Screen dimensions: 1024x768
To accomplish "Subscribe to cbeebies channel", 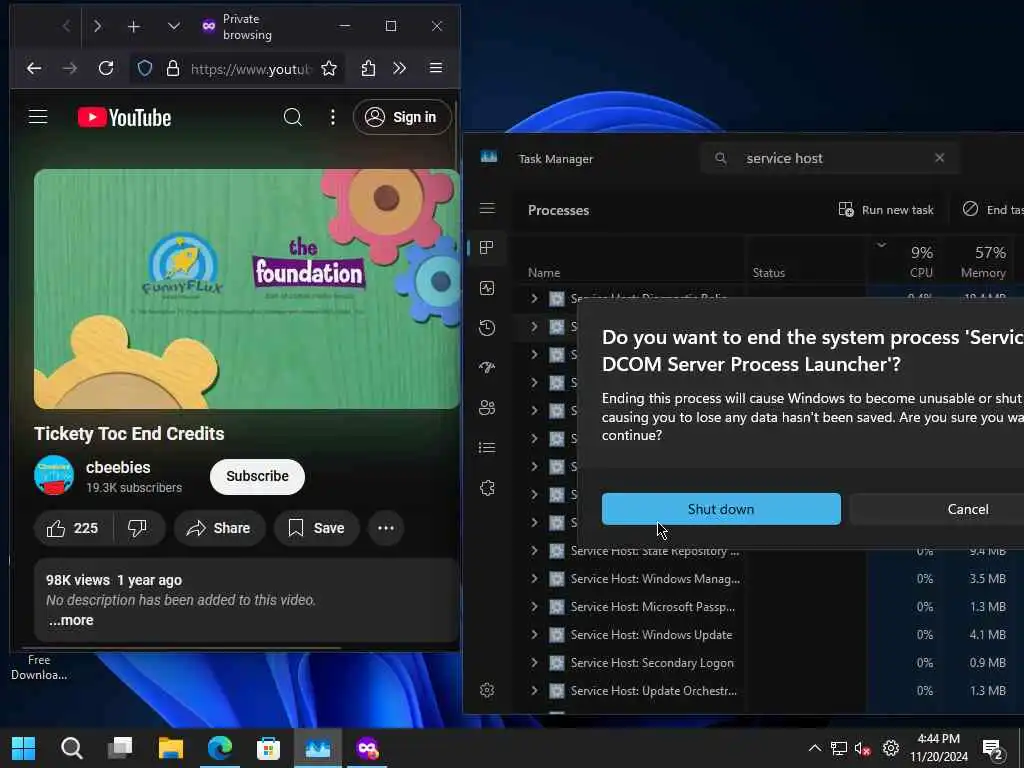I will [257, 477].
